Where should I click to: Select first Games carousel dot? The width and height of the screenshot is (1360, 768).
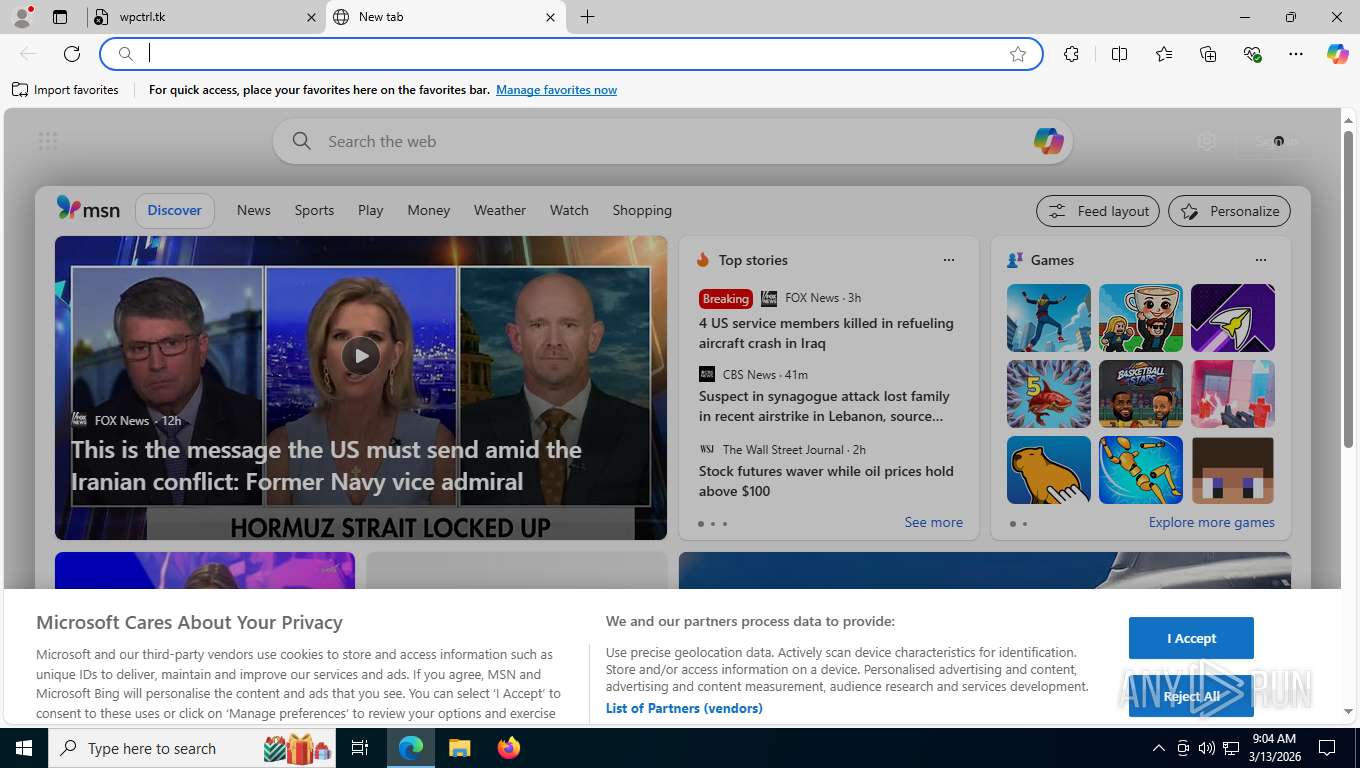click(x=1012, y=524)
